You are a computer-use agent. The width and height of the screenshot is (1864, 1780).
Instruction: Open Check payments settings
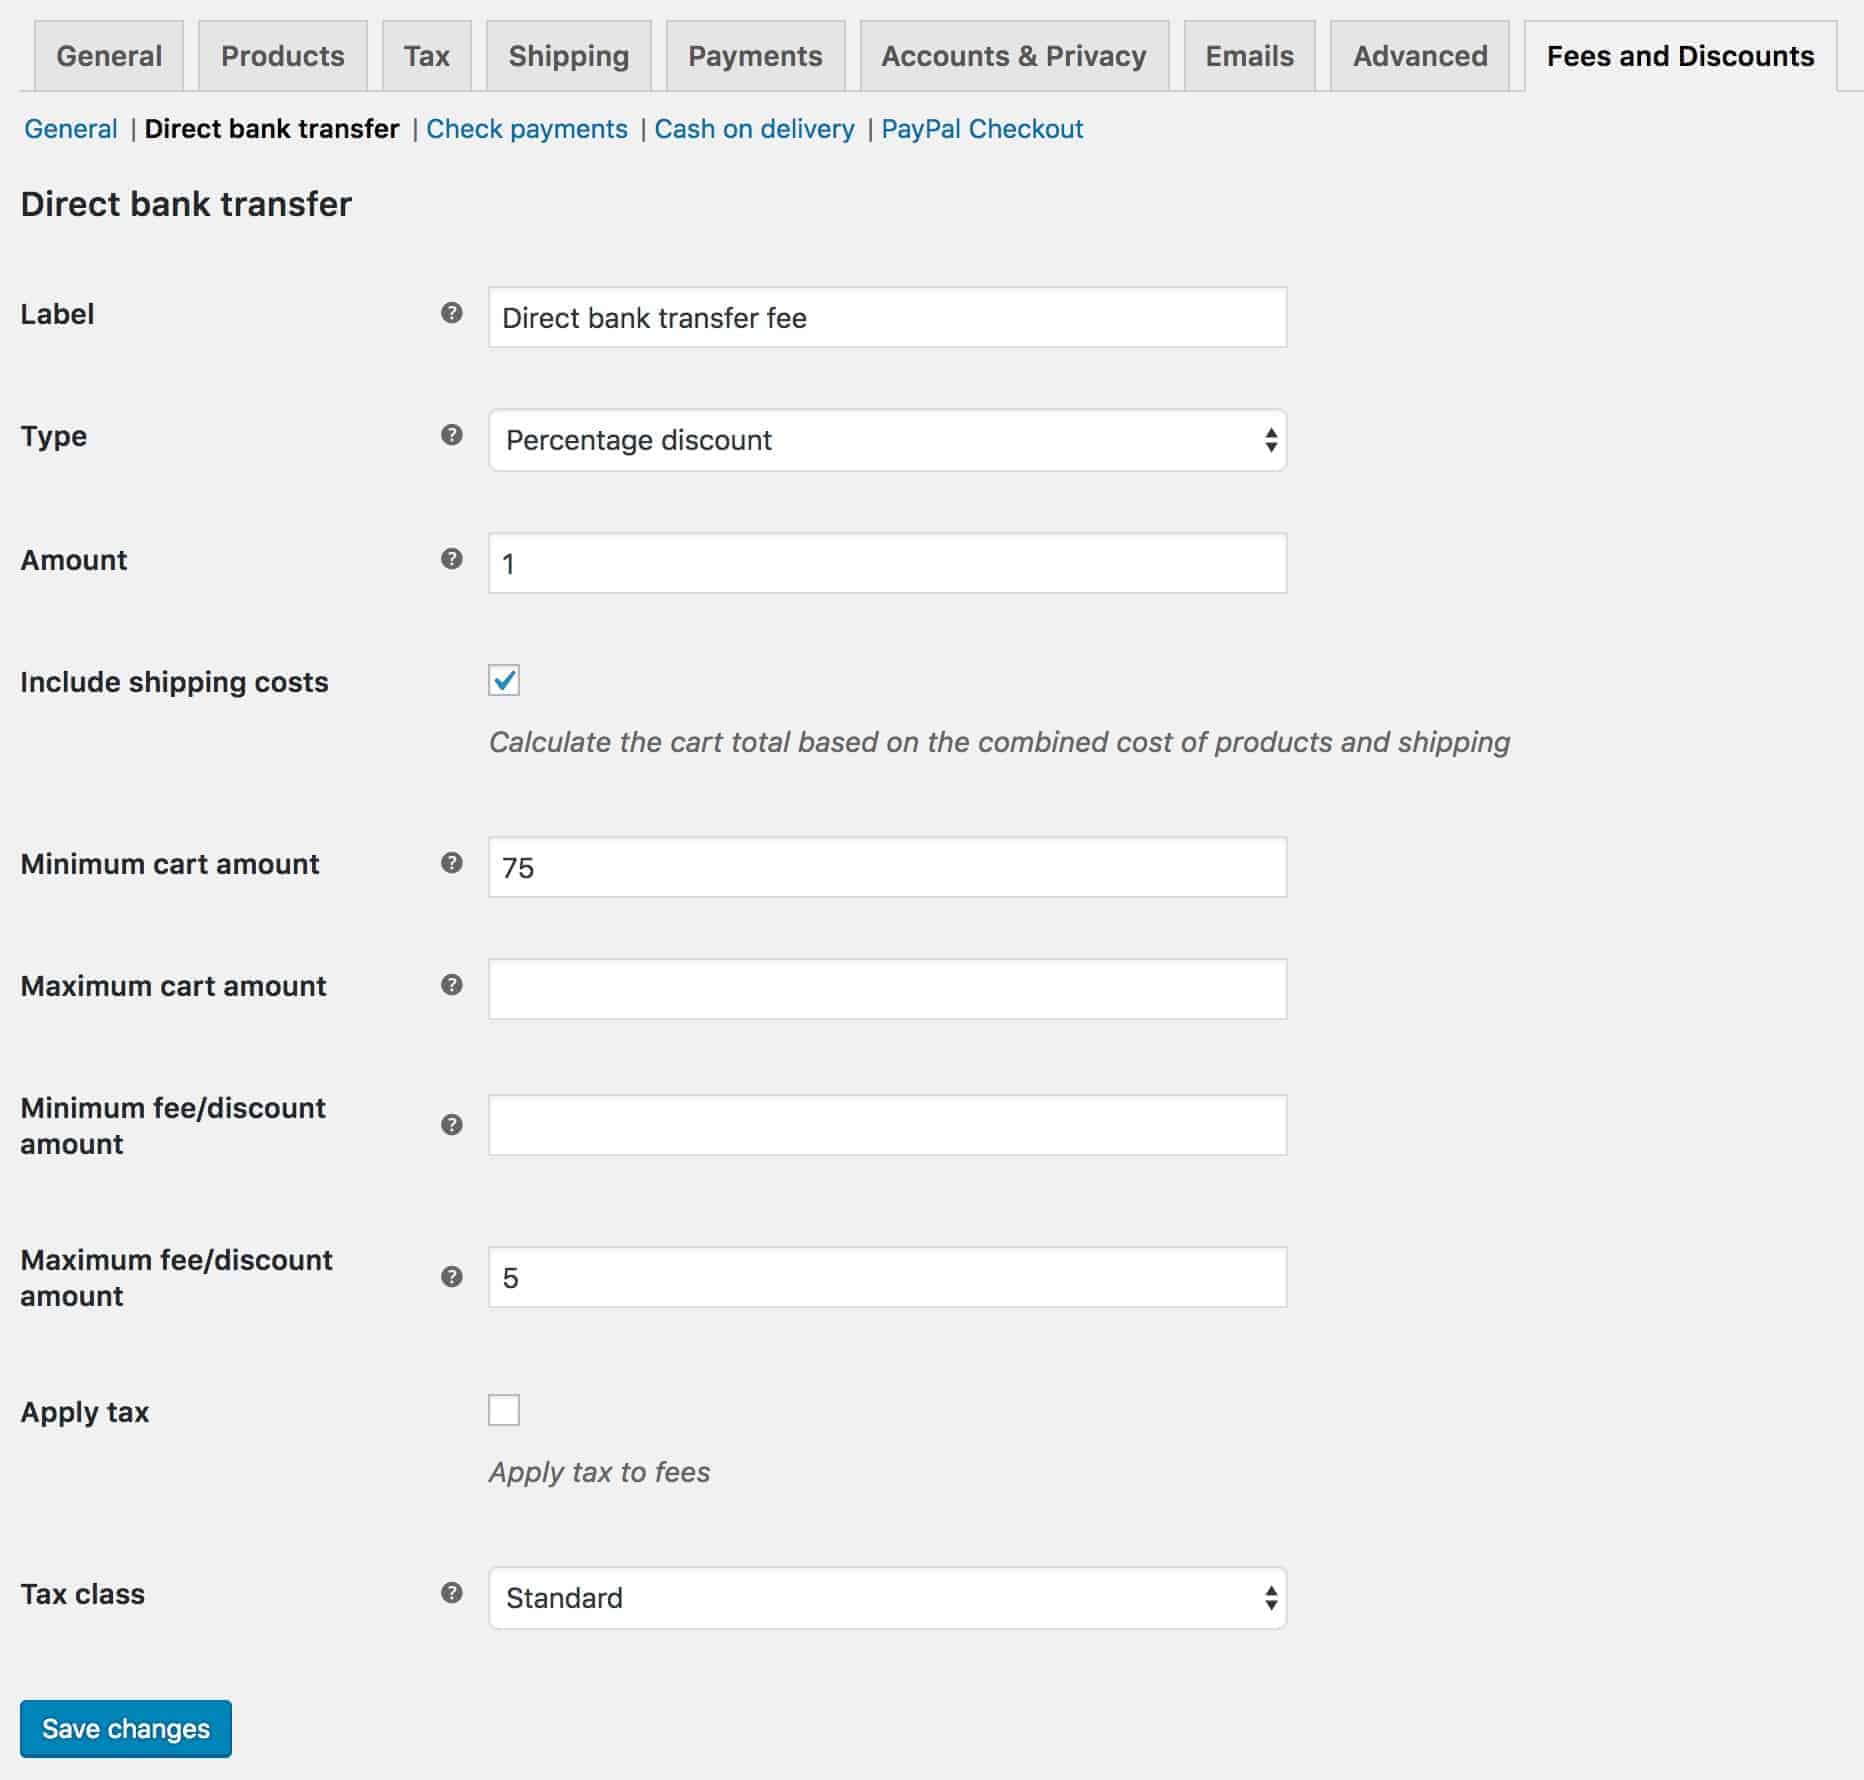tap(527, 128)
